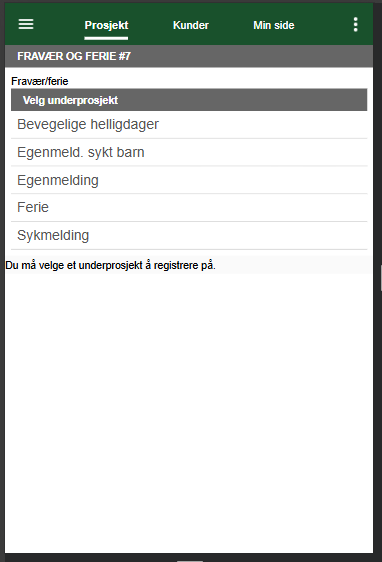The width and height of the screenshot is (382, 562).
Task: Choose Egenmeld. sykt barn subproject
Action: coord(189,152)
